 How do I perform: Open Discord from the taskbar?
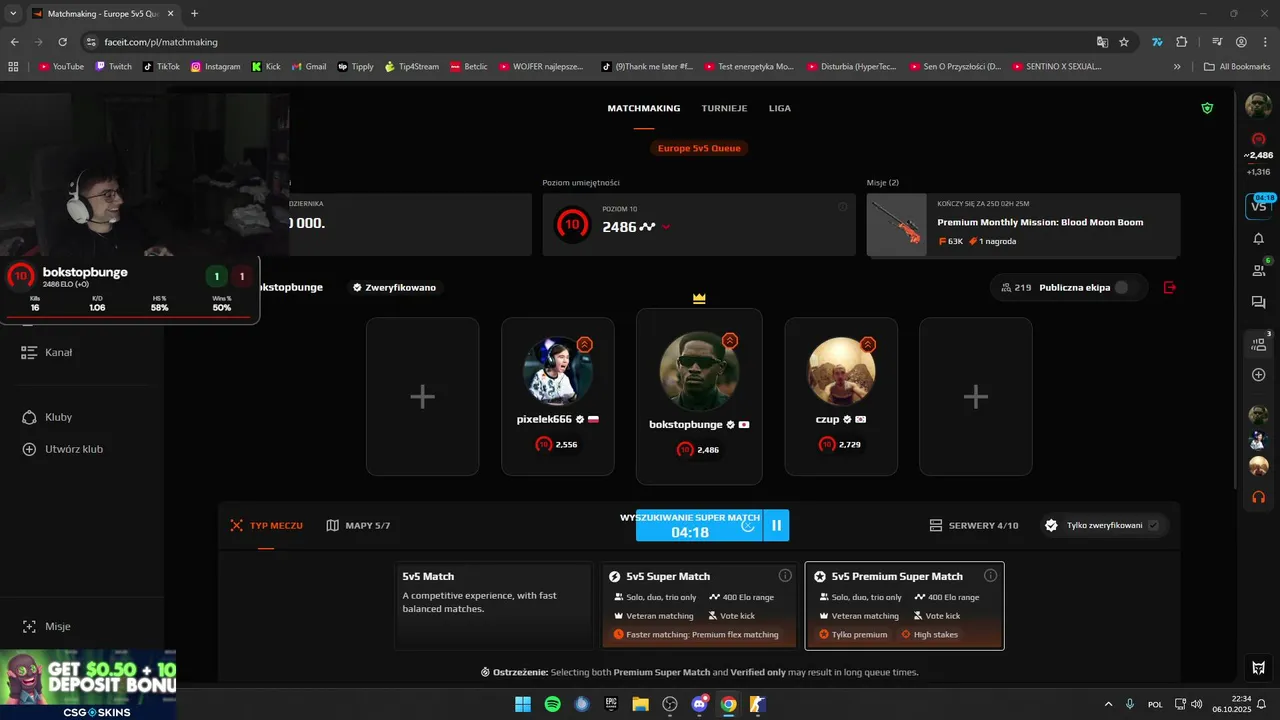coord(699,704)
